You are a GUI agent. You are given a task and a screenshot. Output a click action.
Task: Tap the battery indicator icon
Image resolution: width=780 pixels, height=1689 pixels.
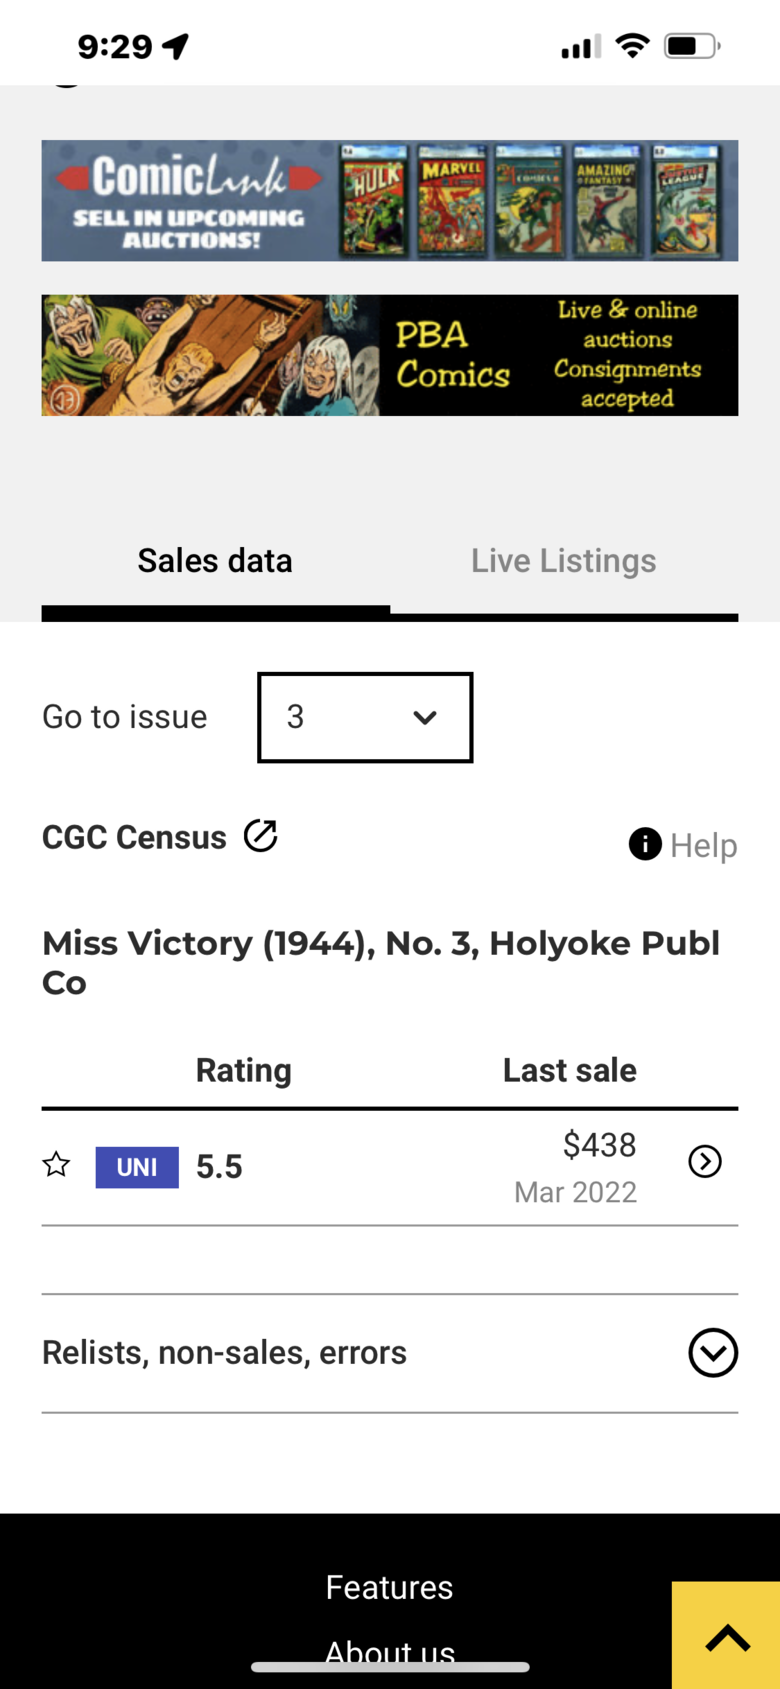coord(692,46)
